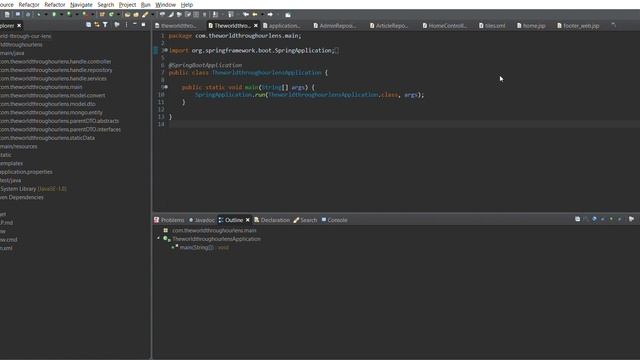Close the Package Explorer view tab
The image size is (640, 360).
click(19, 25)
